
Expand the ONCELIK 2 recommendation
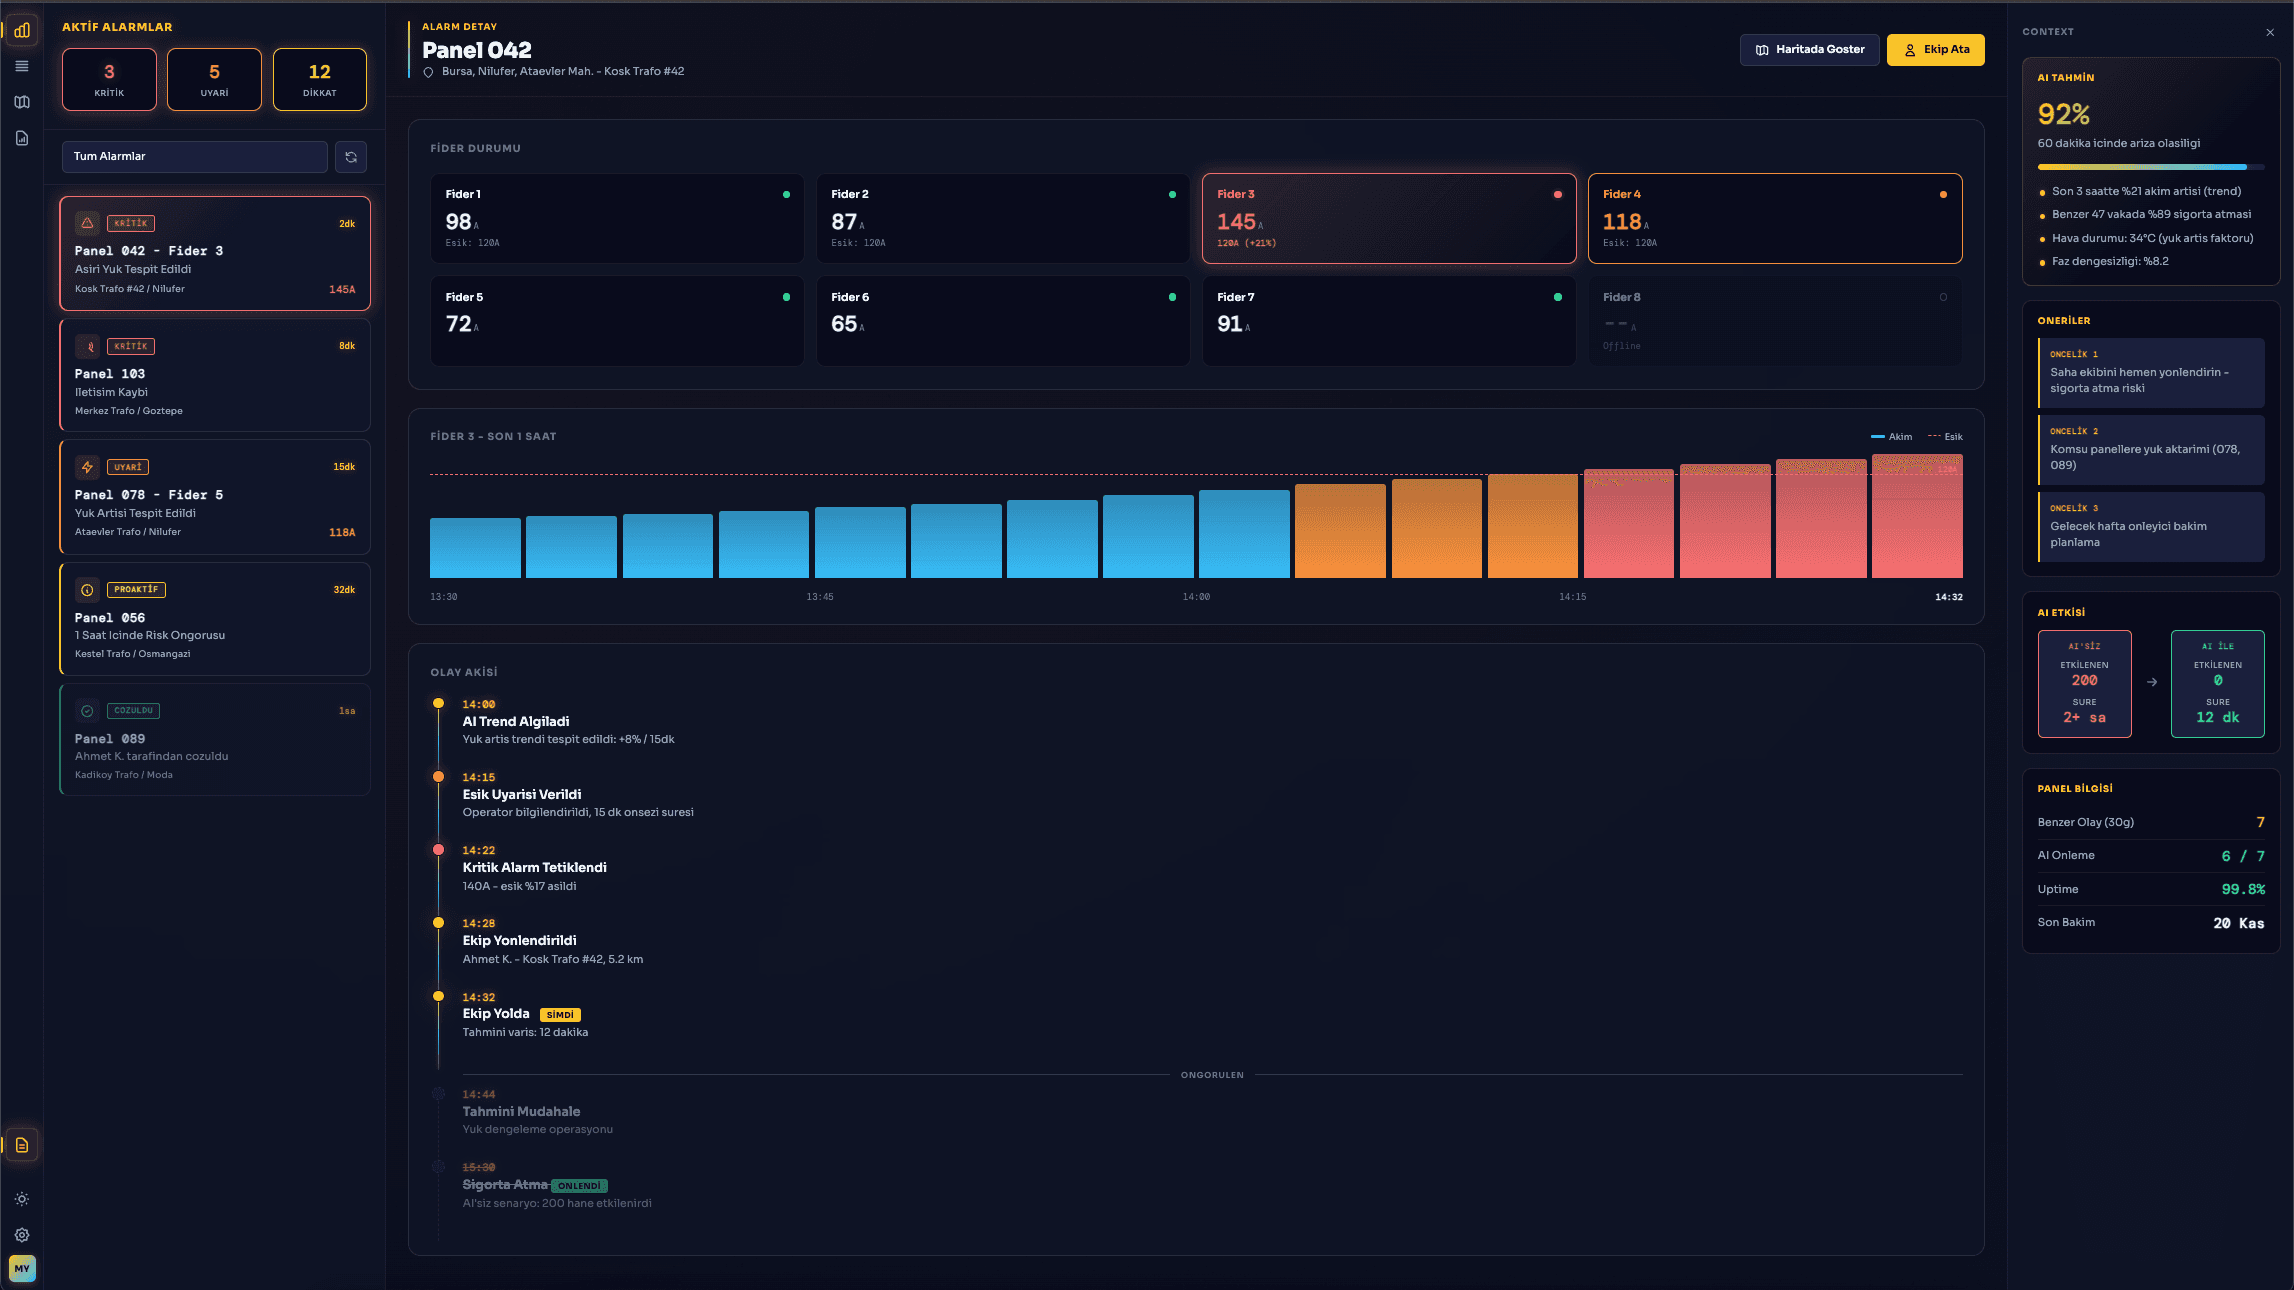pos(2150,449)
